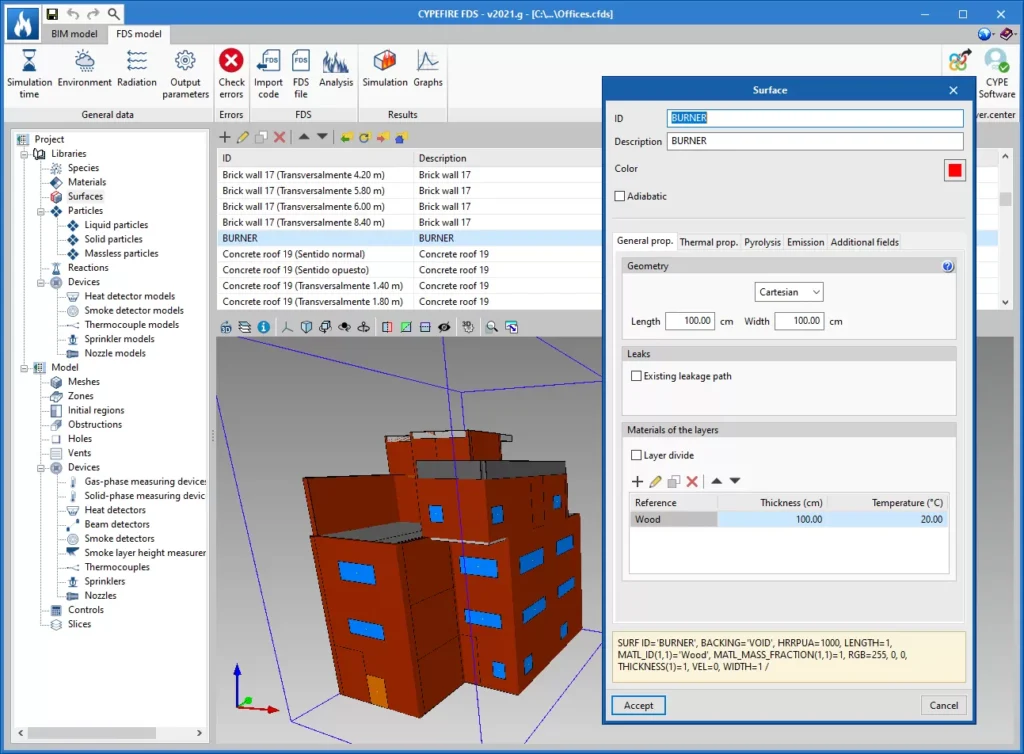Click the Length input field

690,321
